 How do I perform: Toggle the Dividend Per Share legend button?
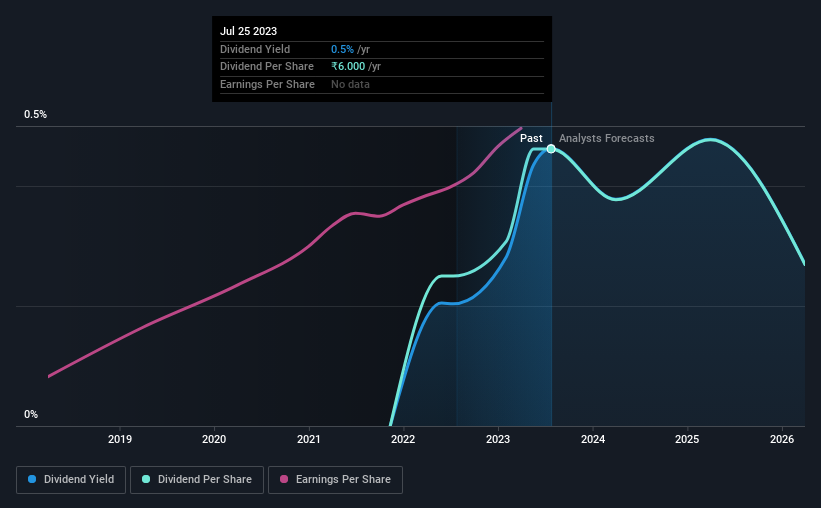point(197,480)
